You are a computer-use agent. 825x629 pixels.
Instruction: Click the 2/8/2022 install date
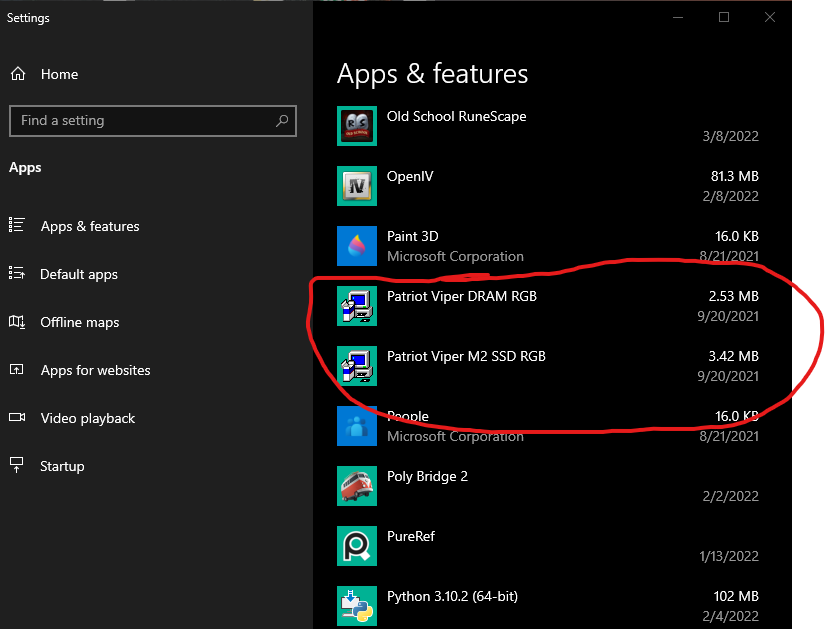point(731,196)
